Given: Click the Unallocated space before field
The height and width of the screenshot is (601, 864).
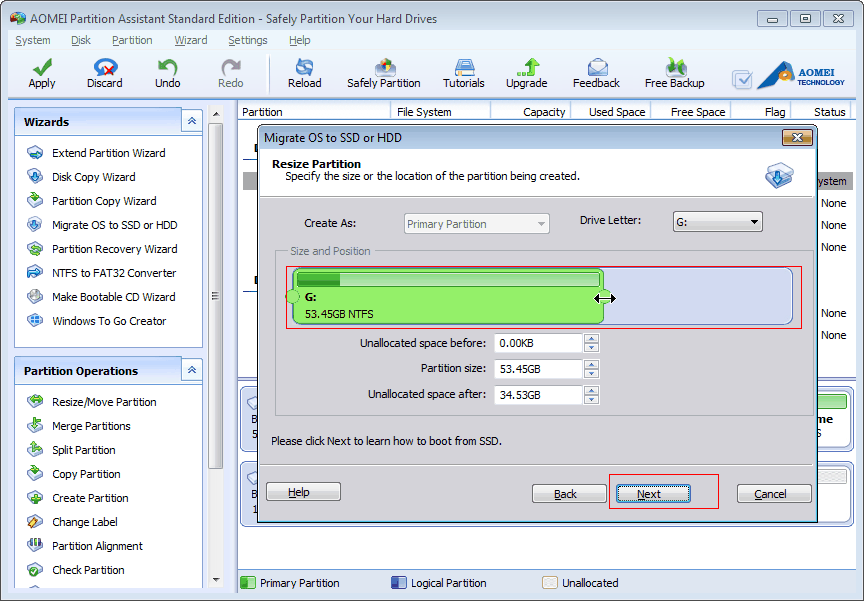Looking at the screenshot, I should 538,343.
